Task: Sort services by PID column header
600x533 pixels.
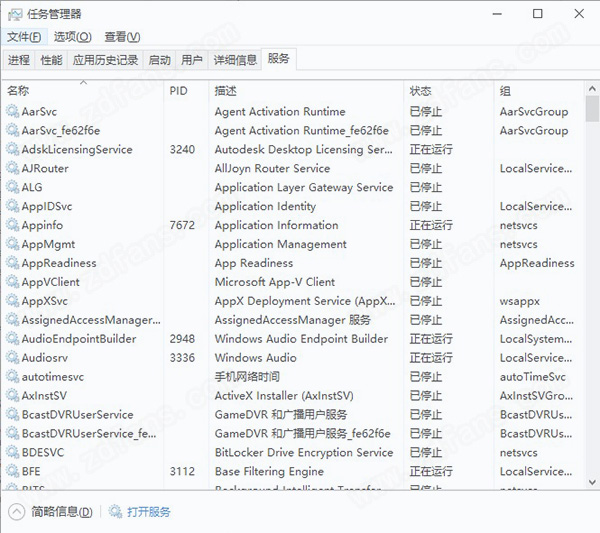Action: (x=186, y=91)
